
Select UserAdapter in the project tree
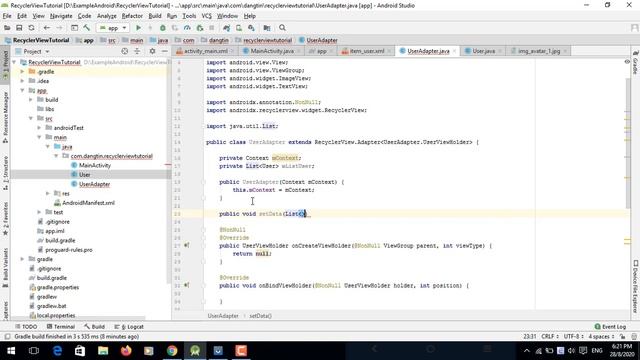(94, 184)
